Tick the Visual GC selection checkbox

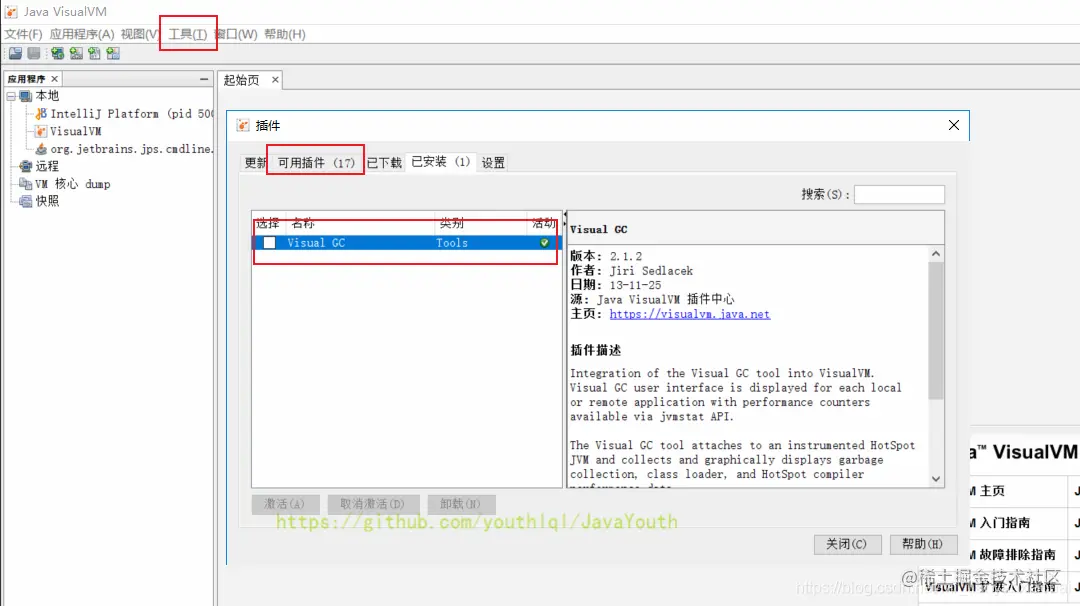269,242
